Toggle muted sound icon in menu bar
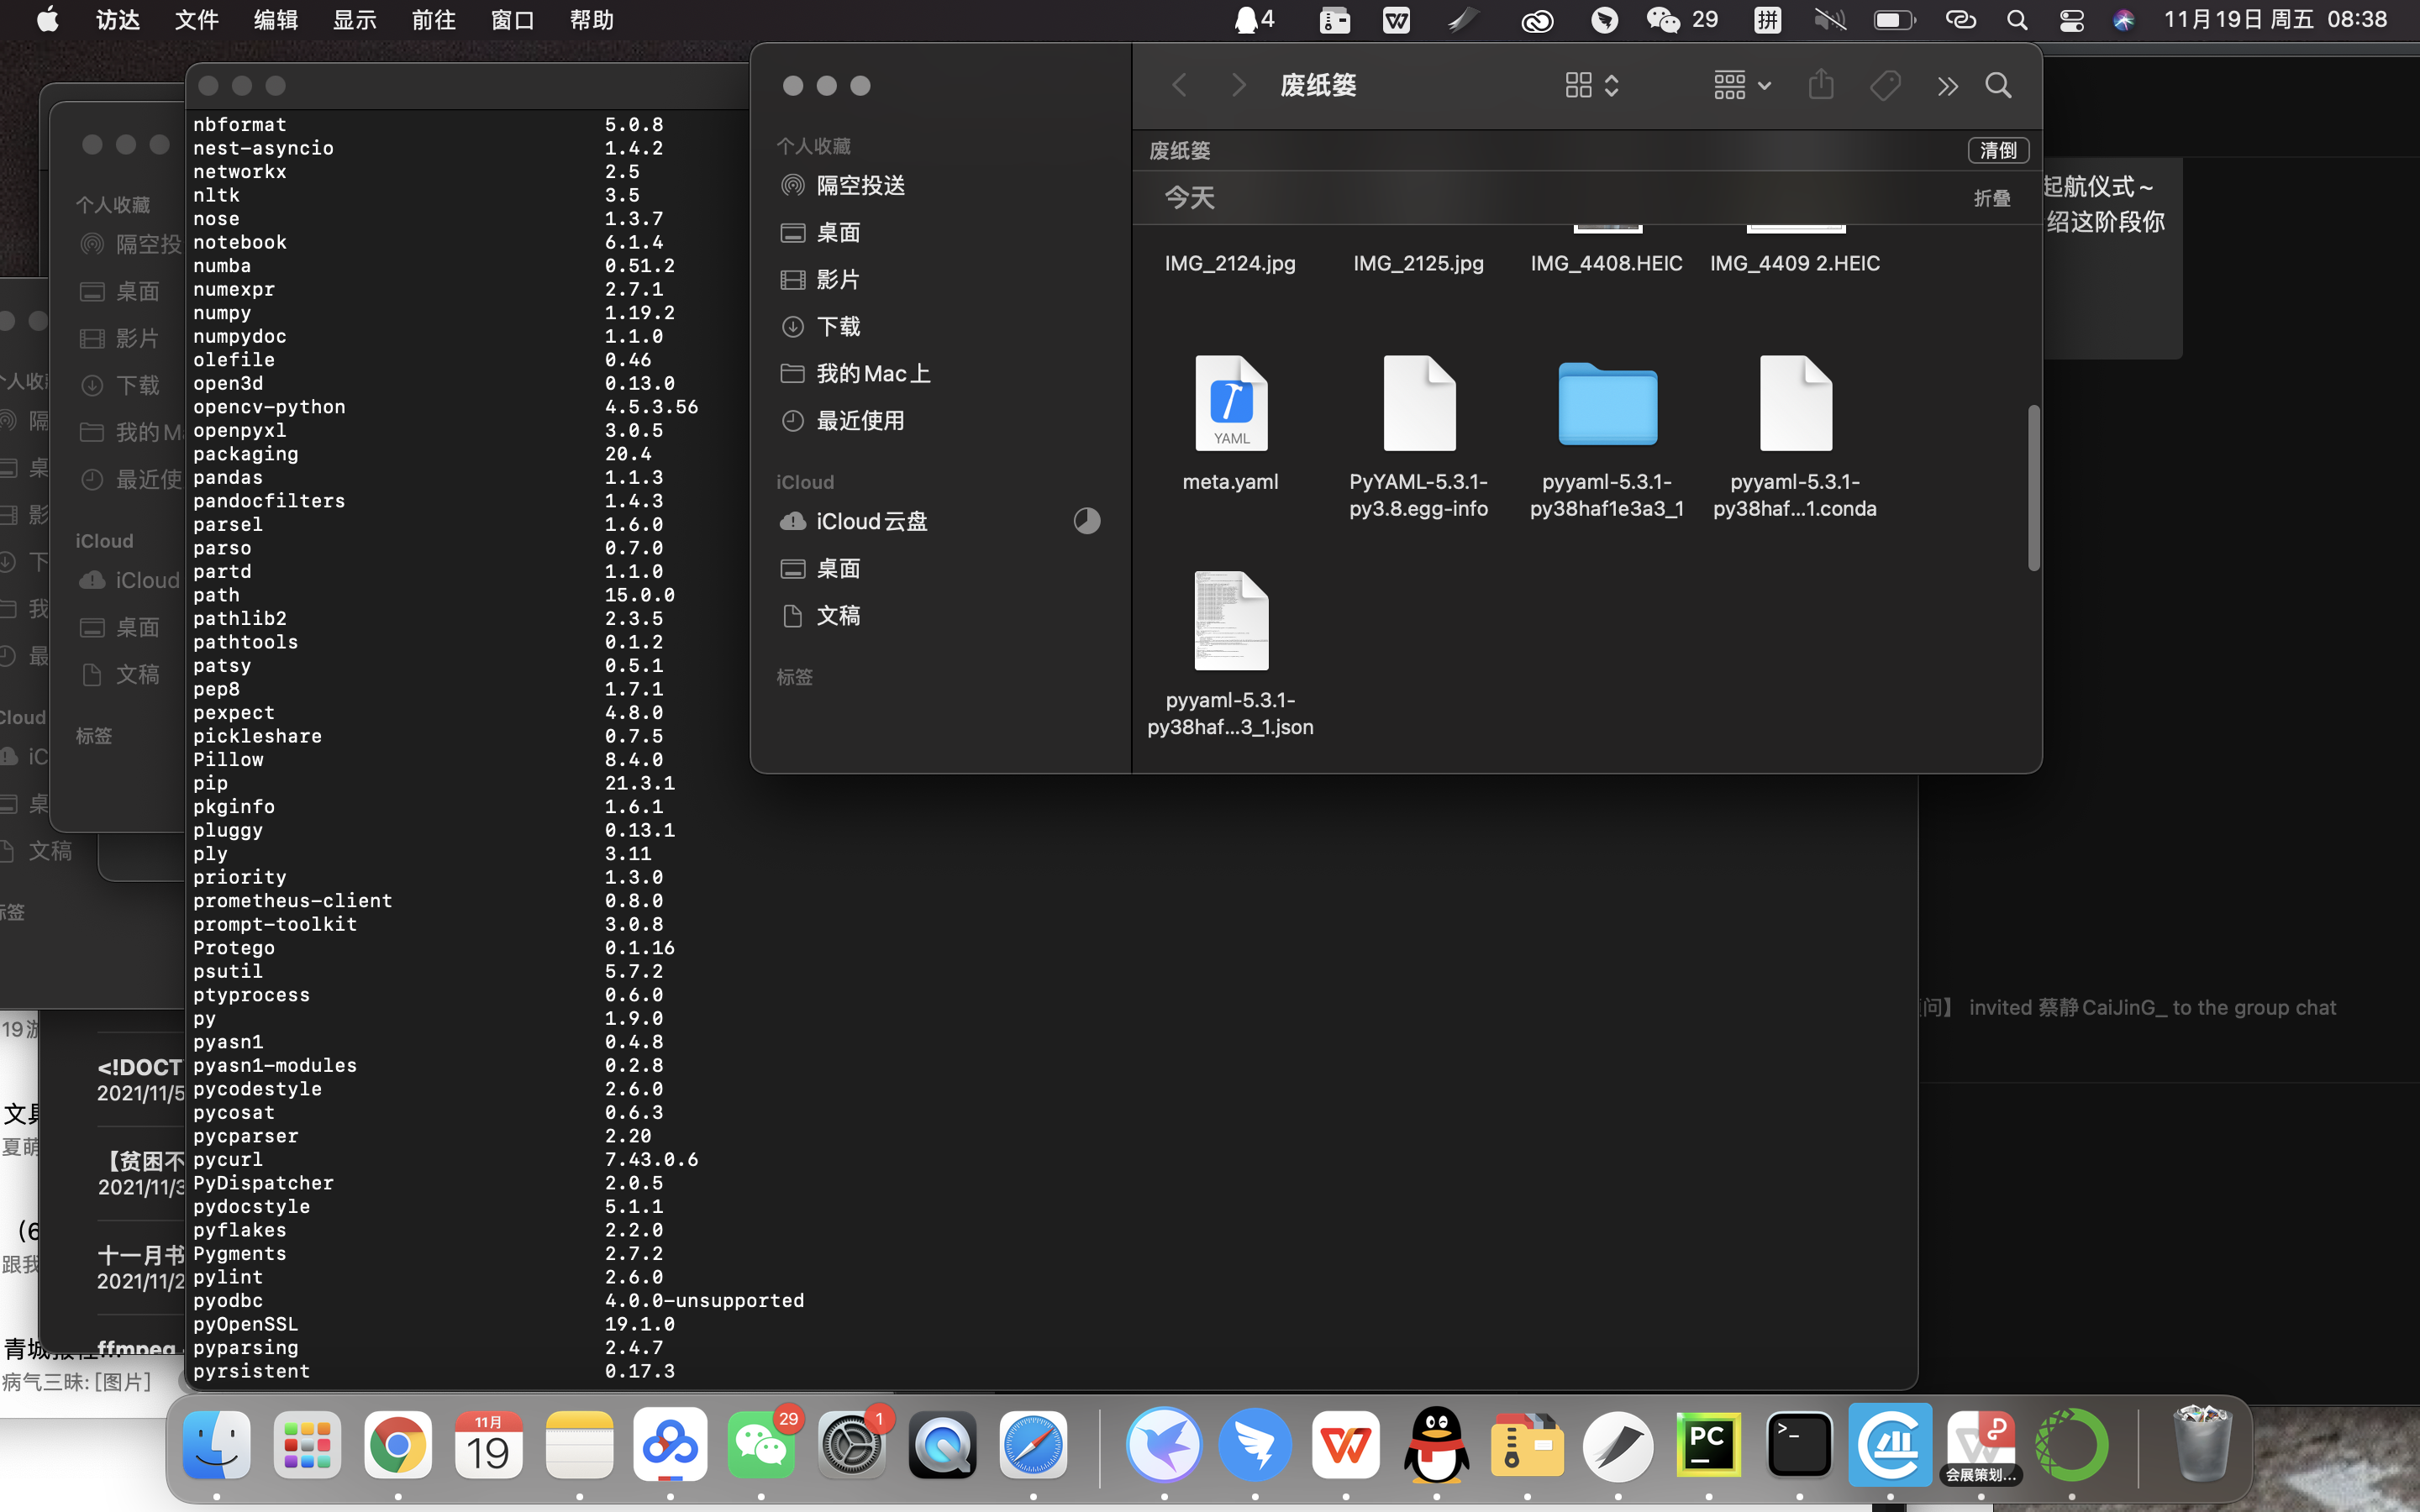This screenshot has height=1512, width=2420. click(1829, 20)
